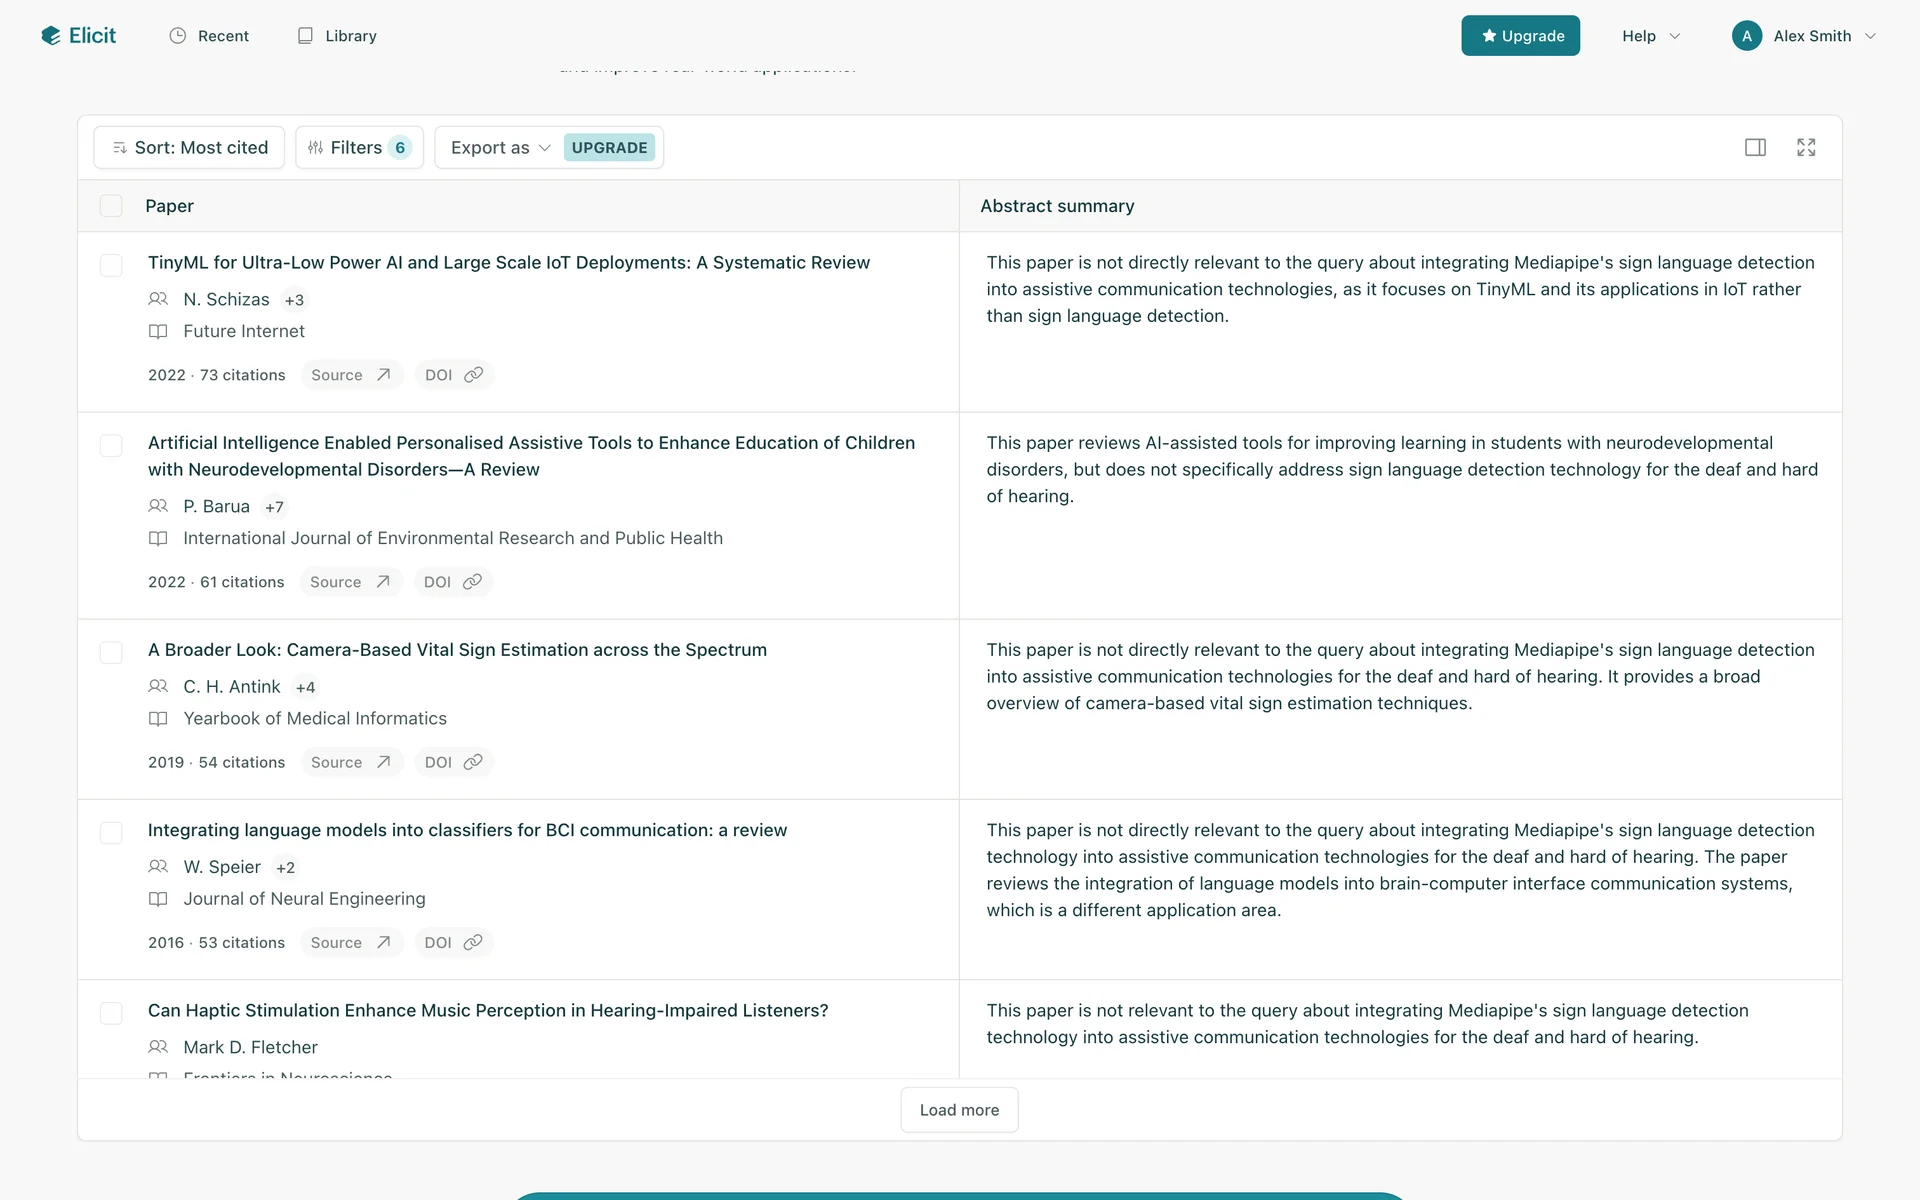
Task: Open the Help dropdown menu
Action: click(x=1650, y=36)
